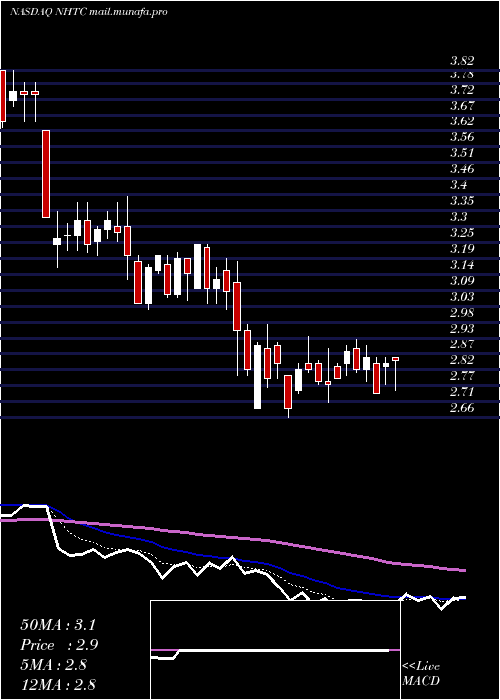Screen dimensions: 500x700
Task: Click the 3.72 price axis label
Action: (x=462, y=90)
